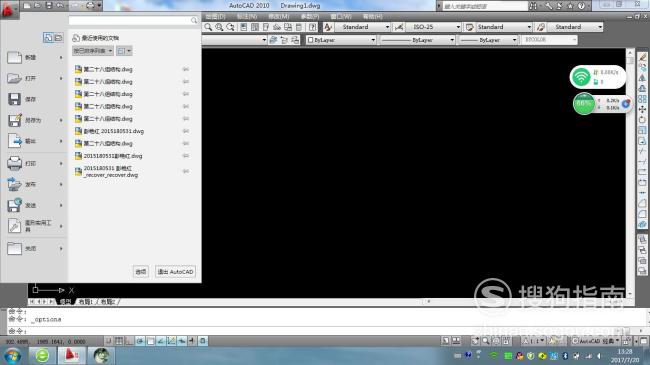Image resolution: width=650 pixels, height=365 pixels.
Task: Switch to the 布局1 layout tab
Action: tap(86, 302)
